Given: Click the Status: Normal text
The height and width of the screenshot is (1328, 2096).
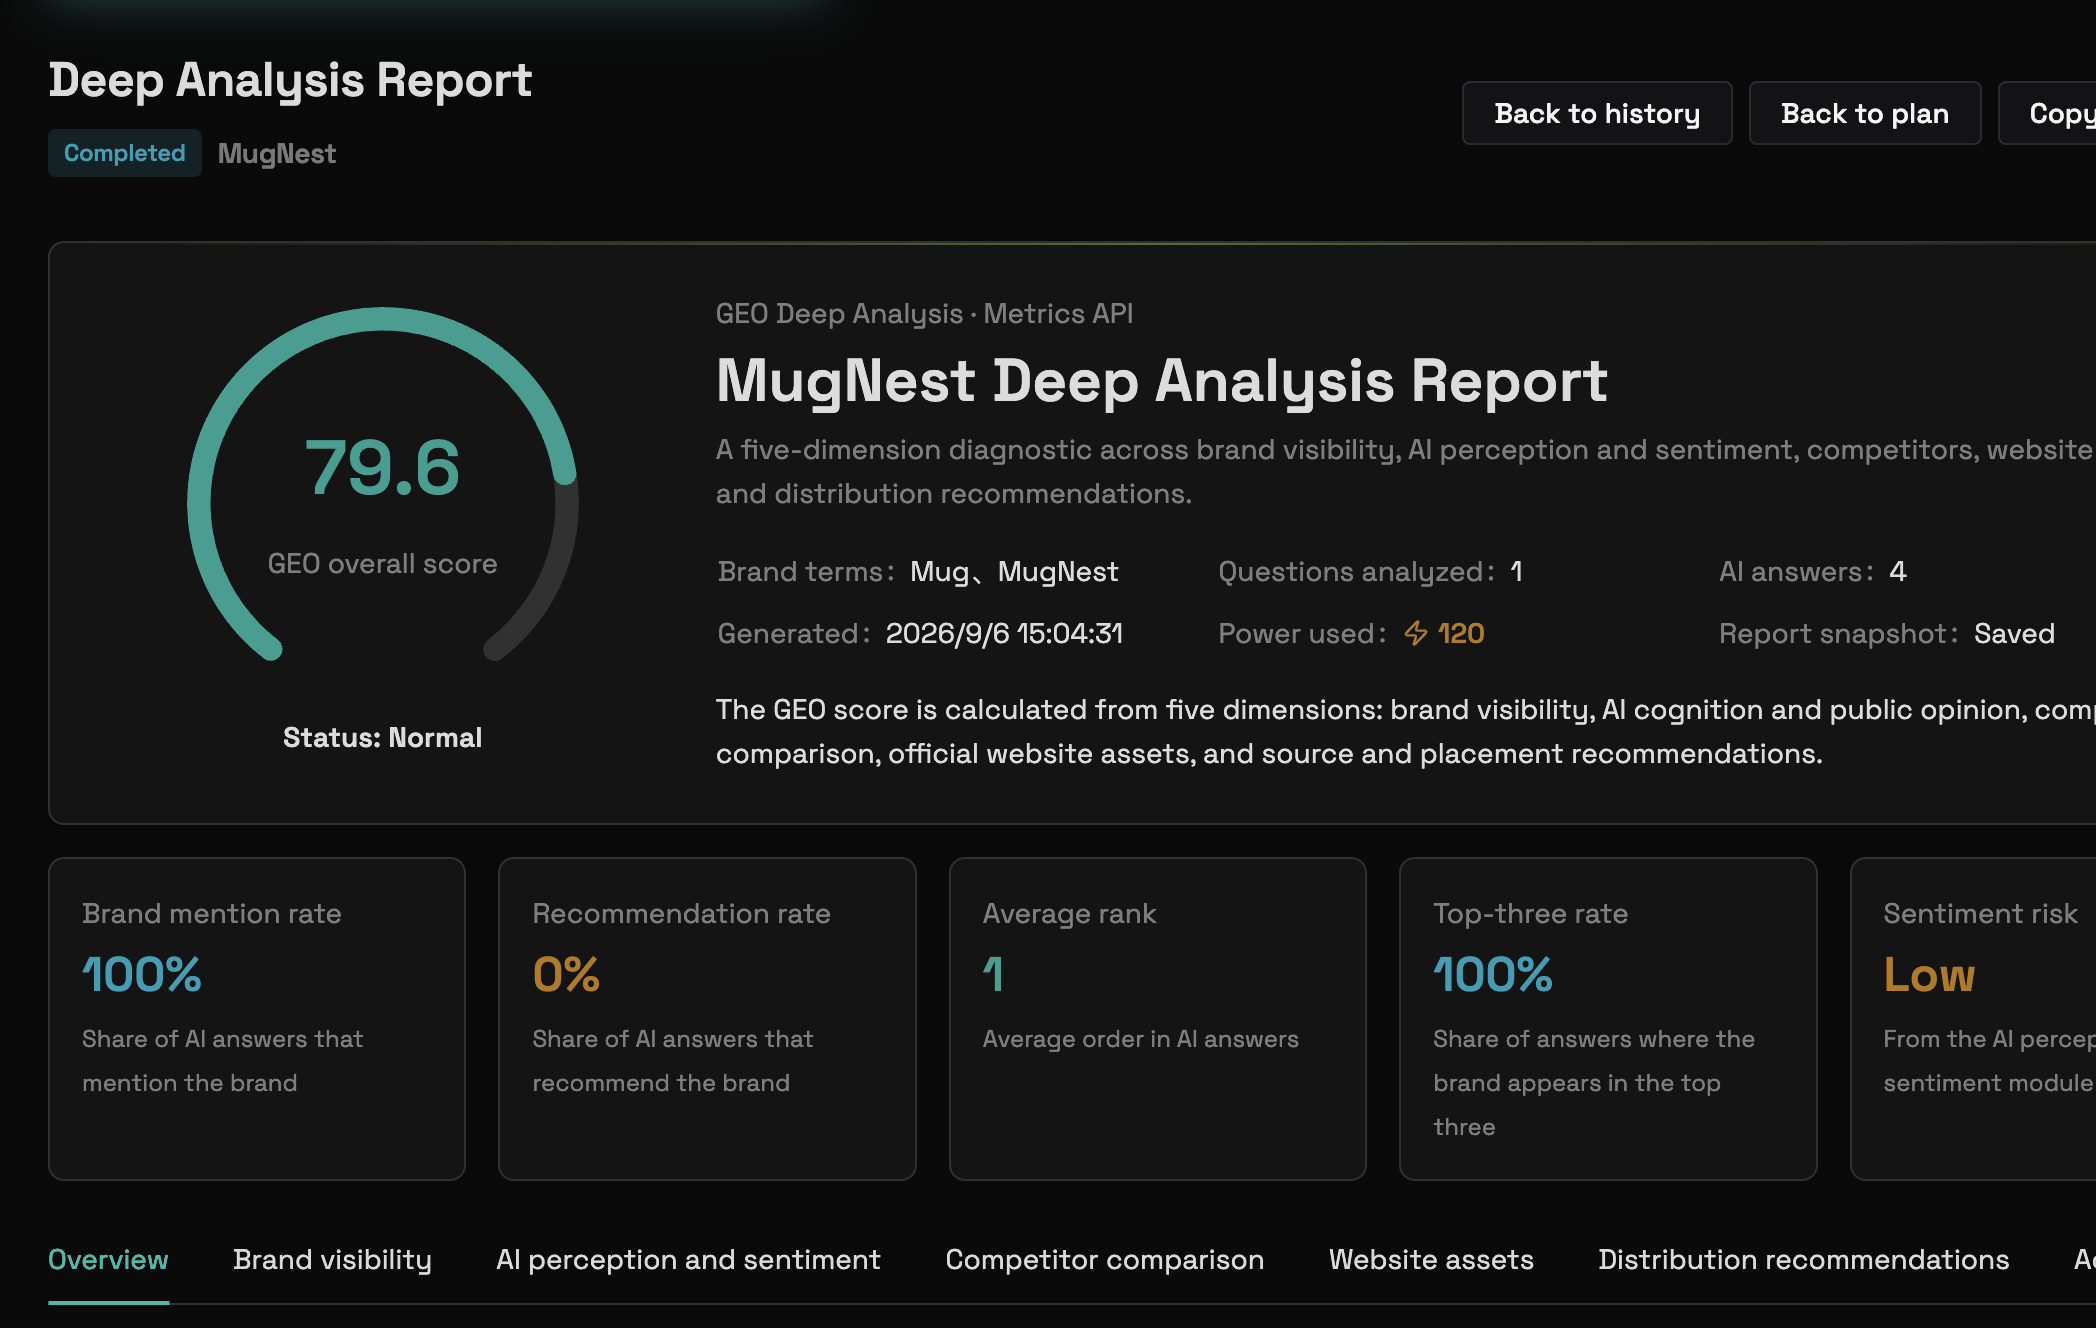Looking at the screenshot, I should 382,738.
